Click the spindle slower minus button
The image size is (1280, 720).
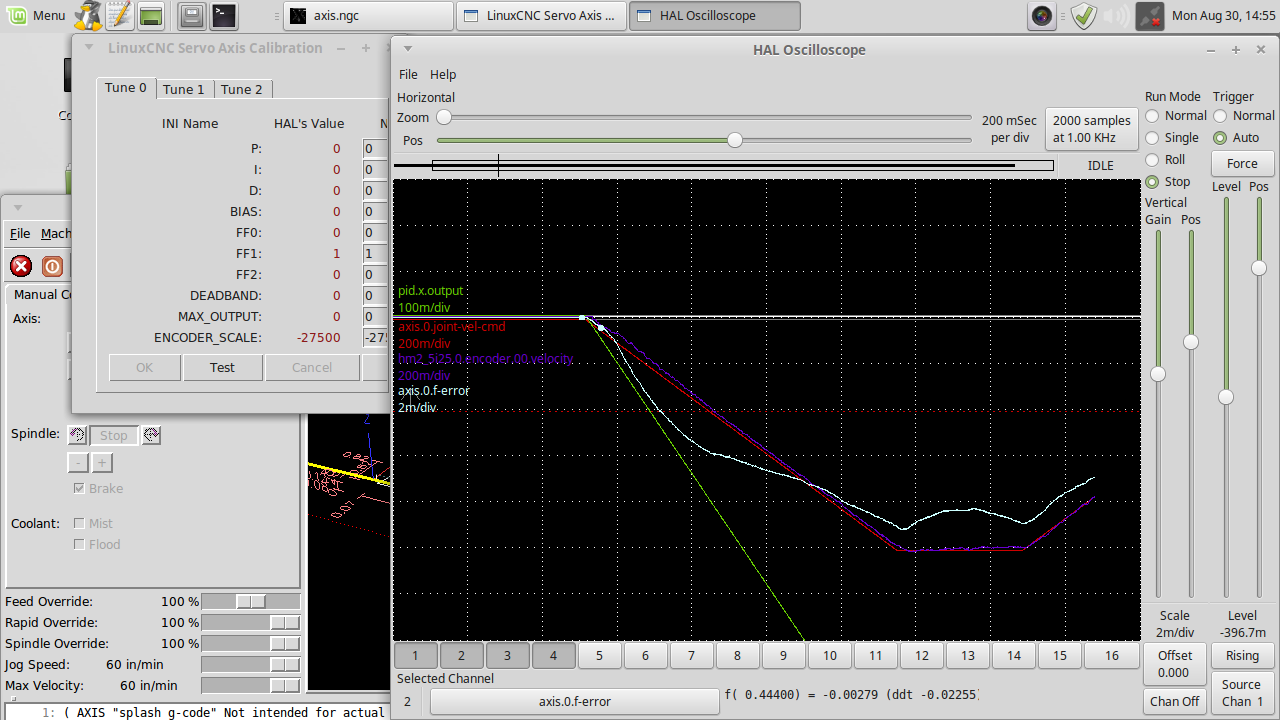click(x=78, y=463)
